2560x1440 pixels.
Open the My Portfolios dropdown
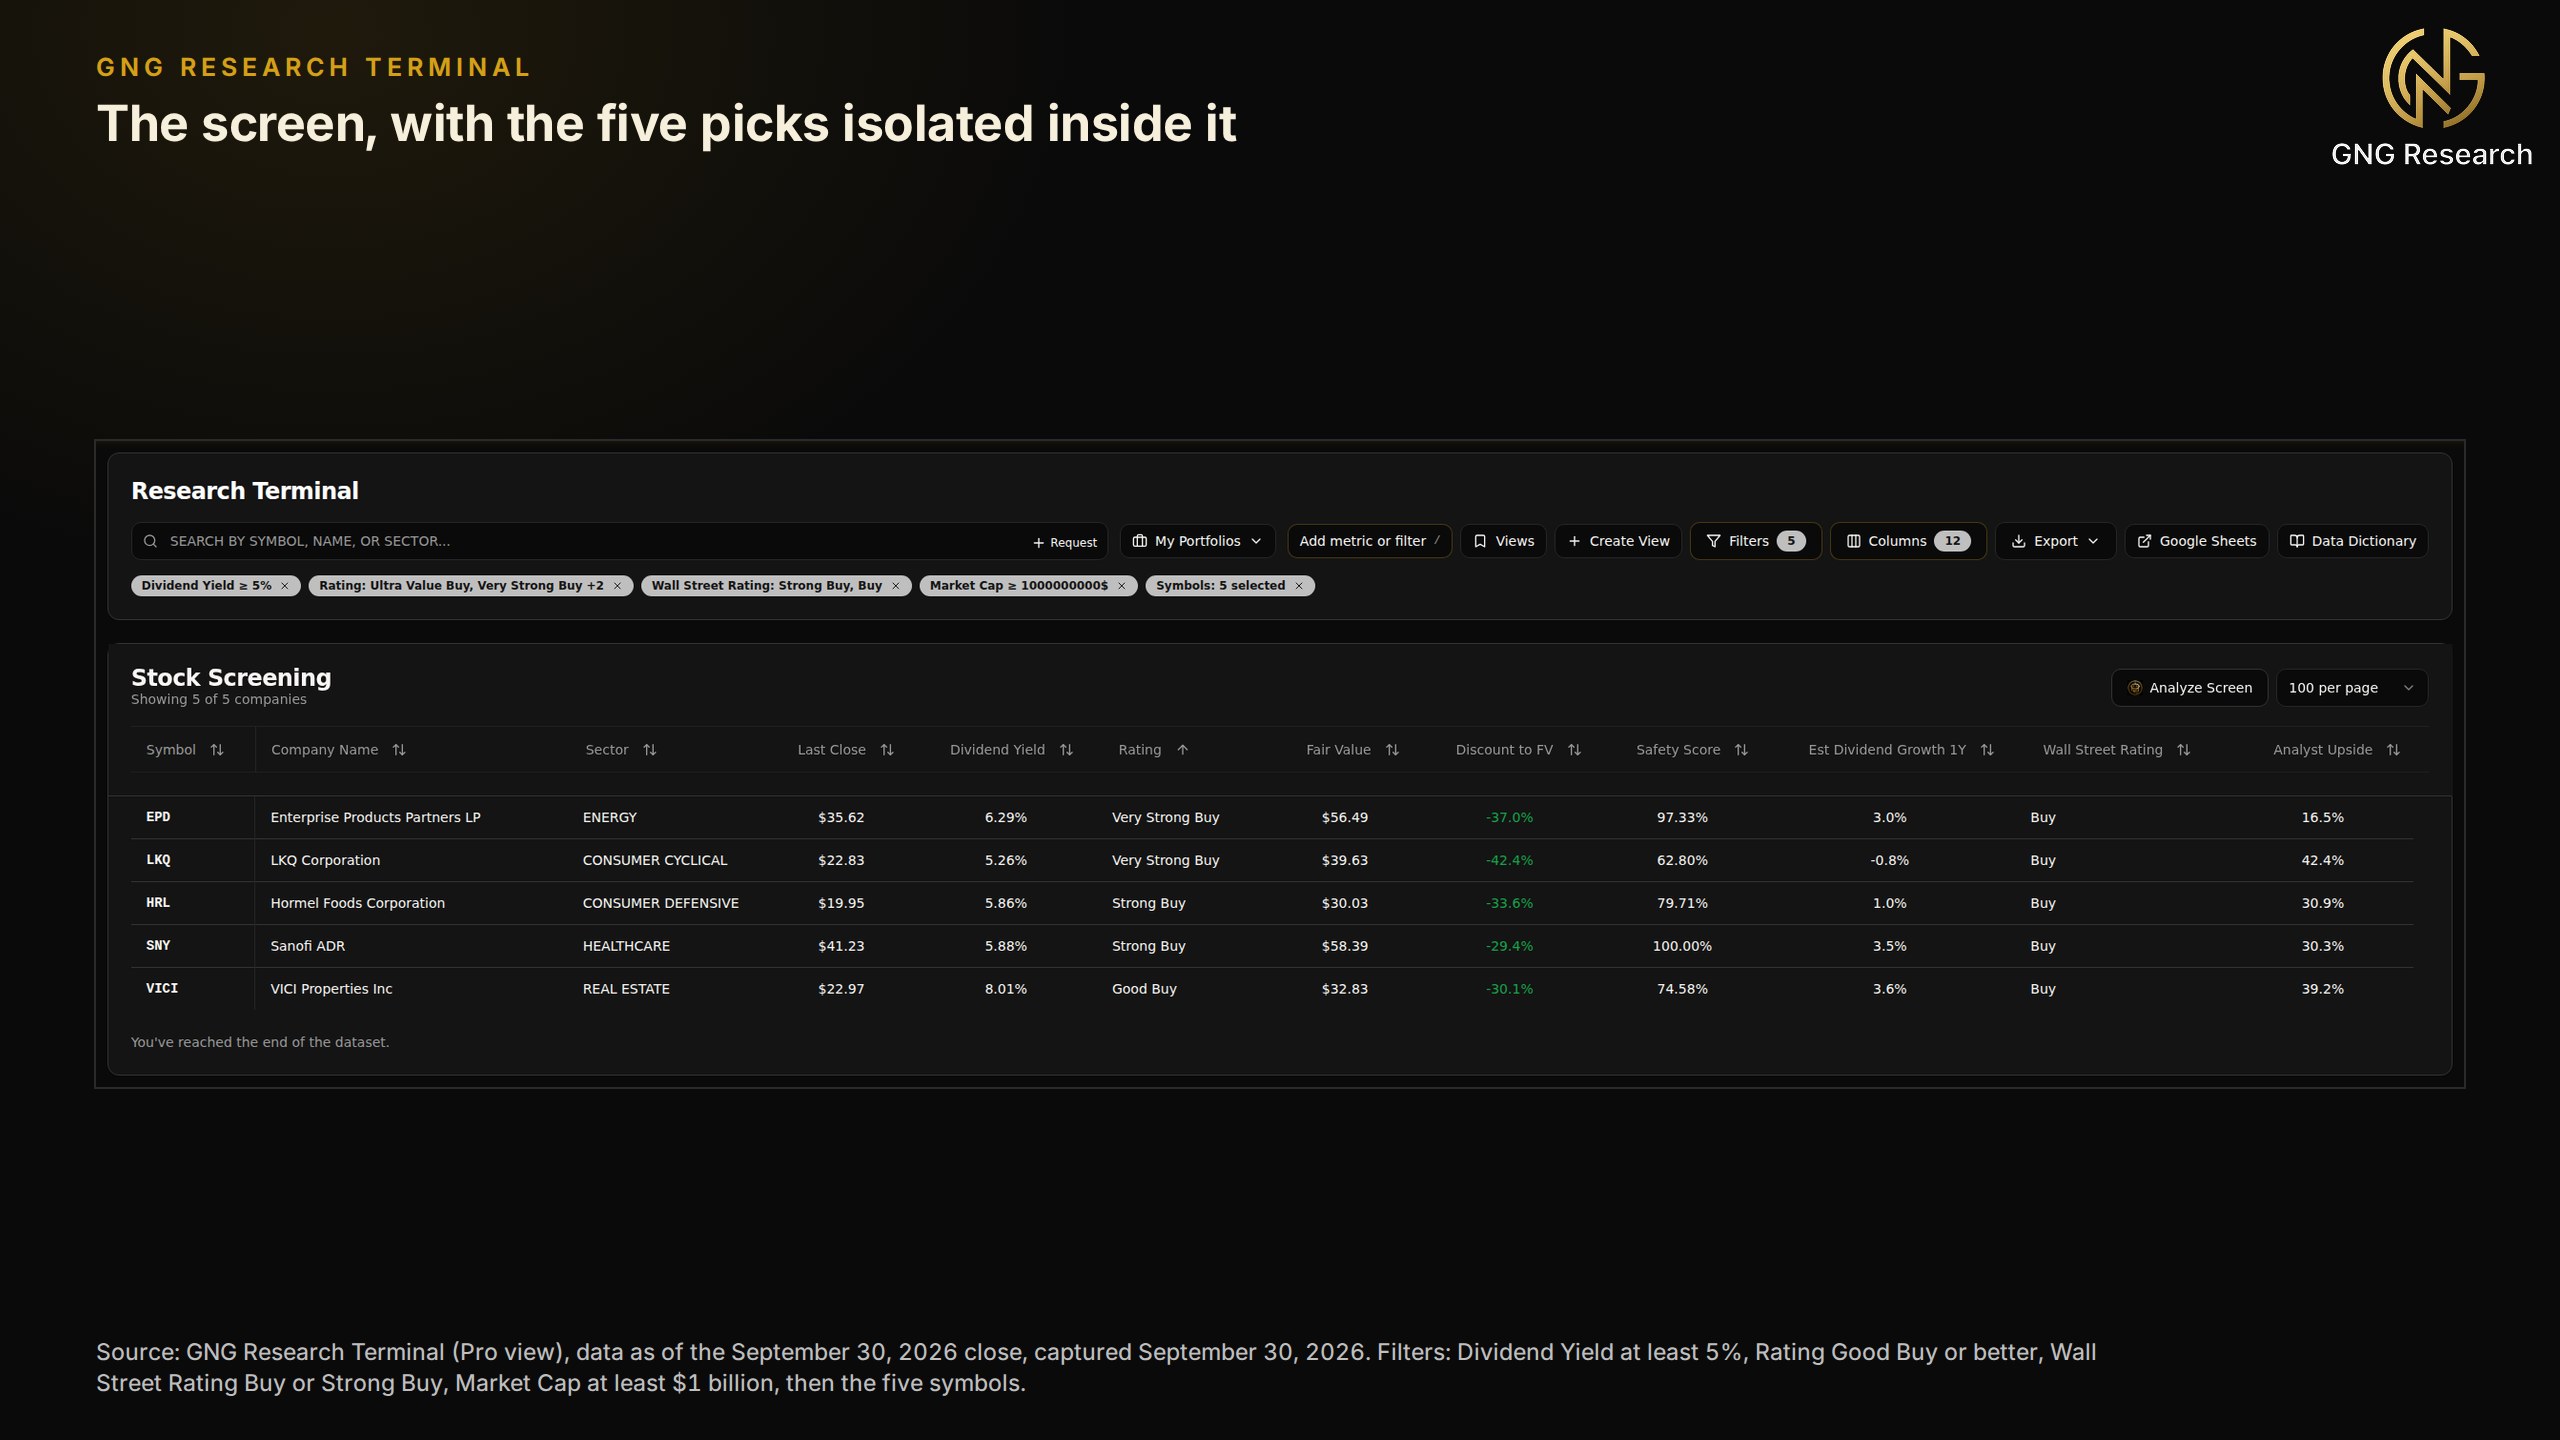click(1197, 541)
